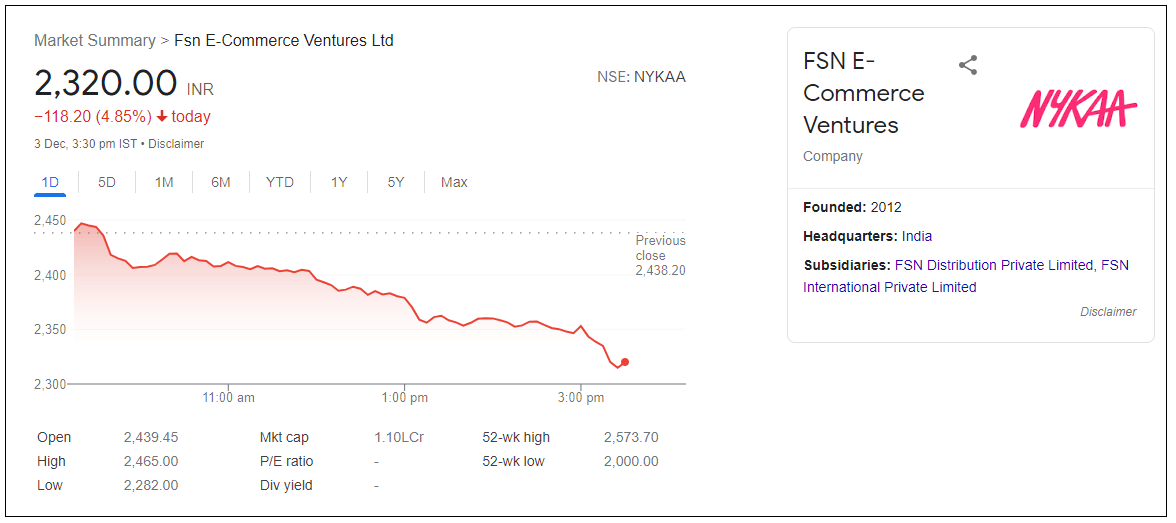
Task: Select the YTD chart tab
Action: (280, 182)
